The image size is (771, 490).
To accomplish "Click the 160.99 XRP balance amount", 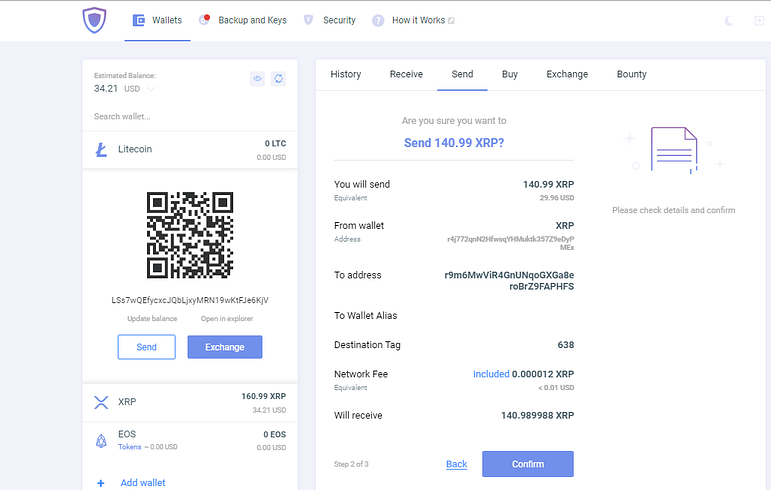I will click(264, 396).
